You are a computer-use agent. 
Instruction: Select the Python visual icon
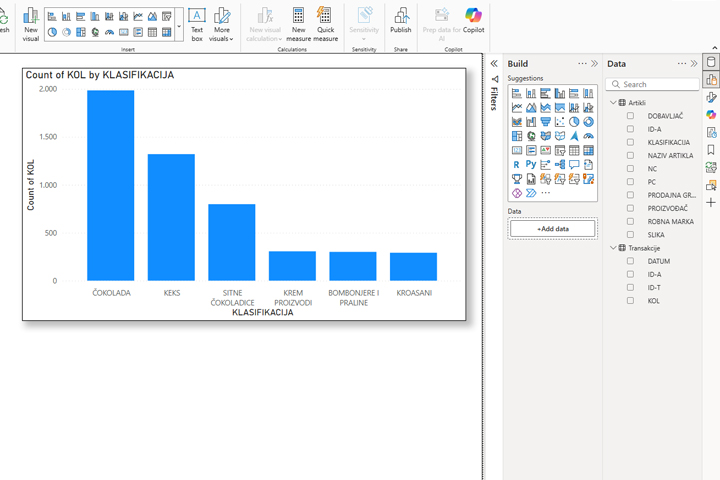(x=531, y=165)
